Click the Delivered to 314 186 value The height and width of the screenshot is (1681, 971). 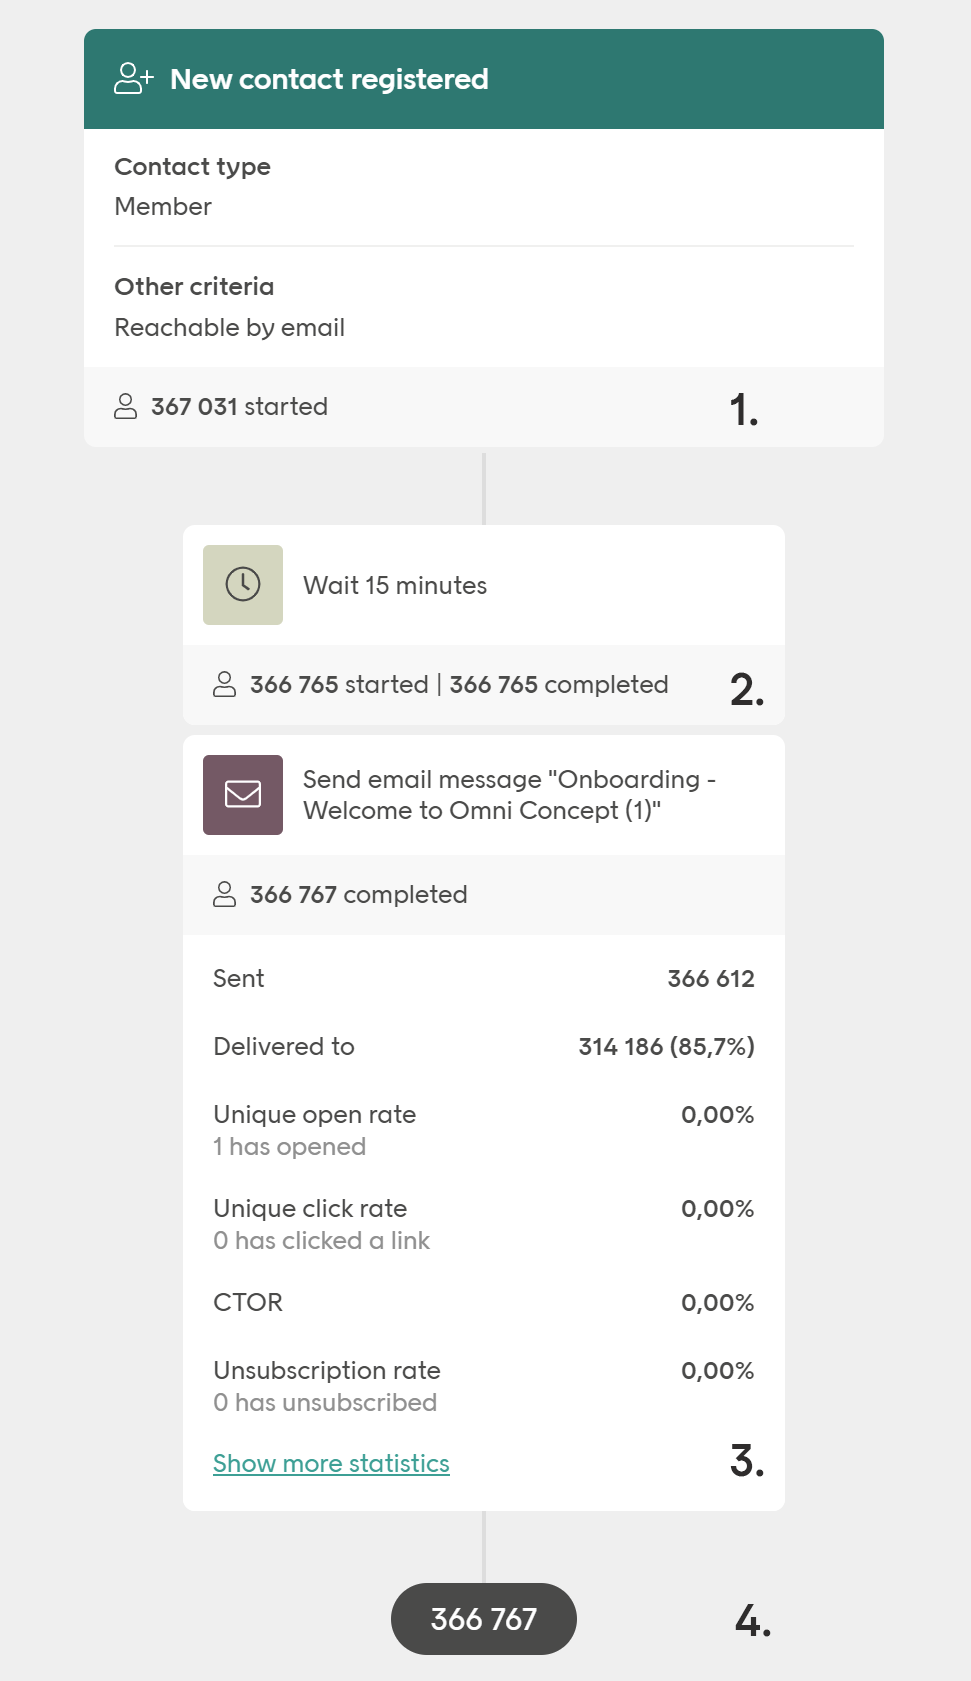(x=666, y=1047)
